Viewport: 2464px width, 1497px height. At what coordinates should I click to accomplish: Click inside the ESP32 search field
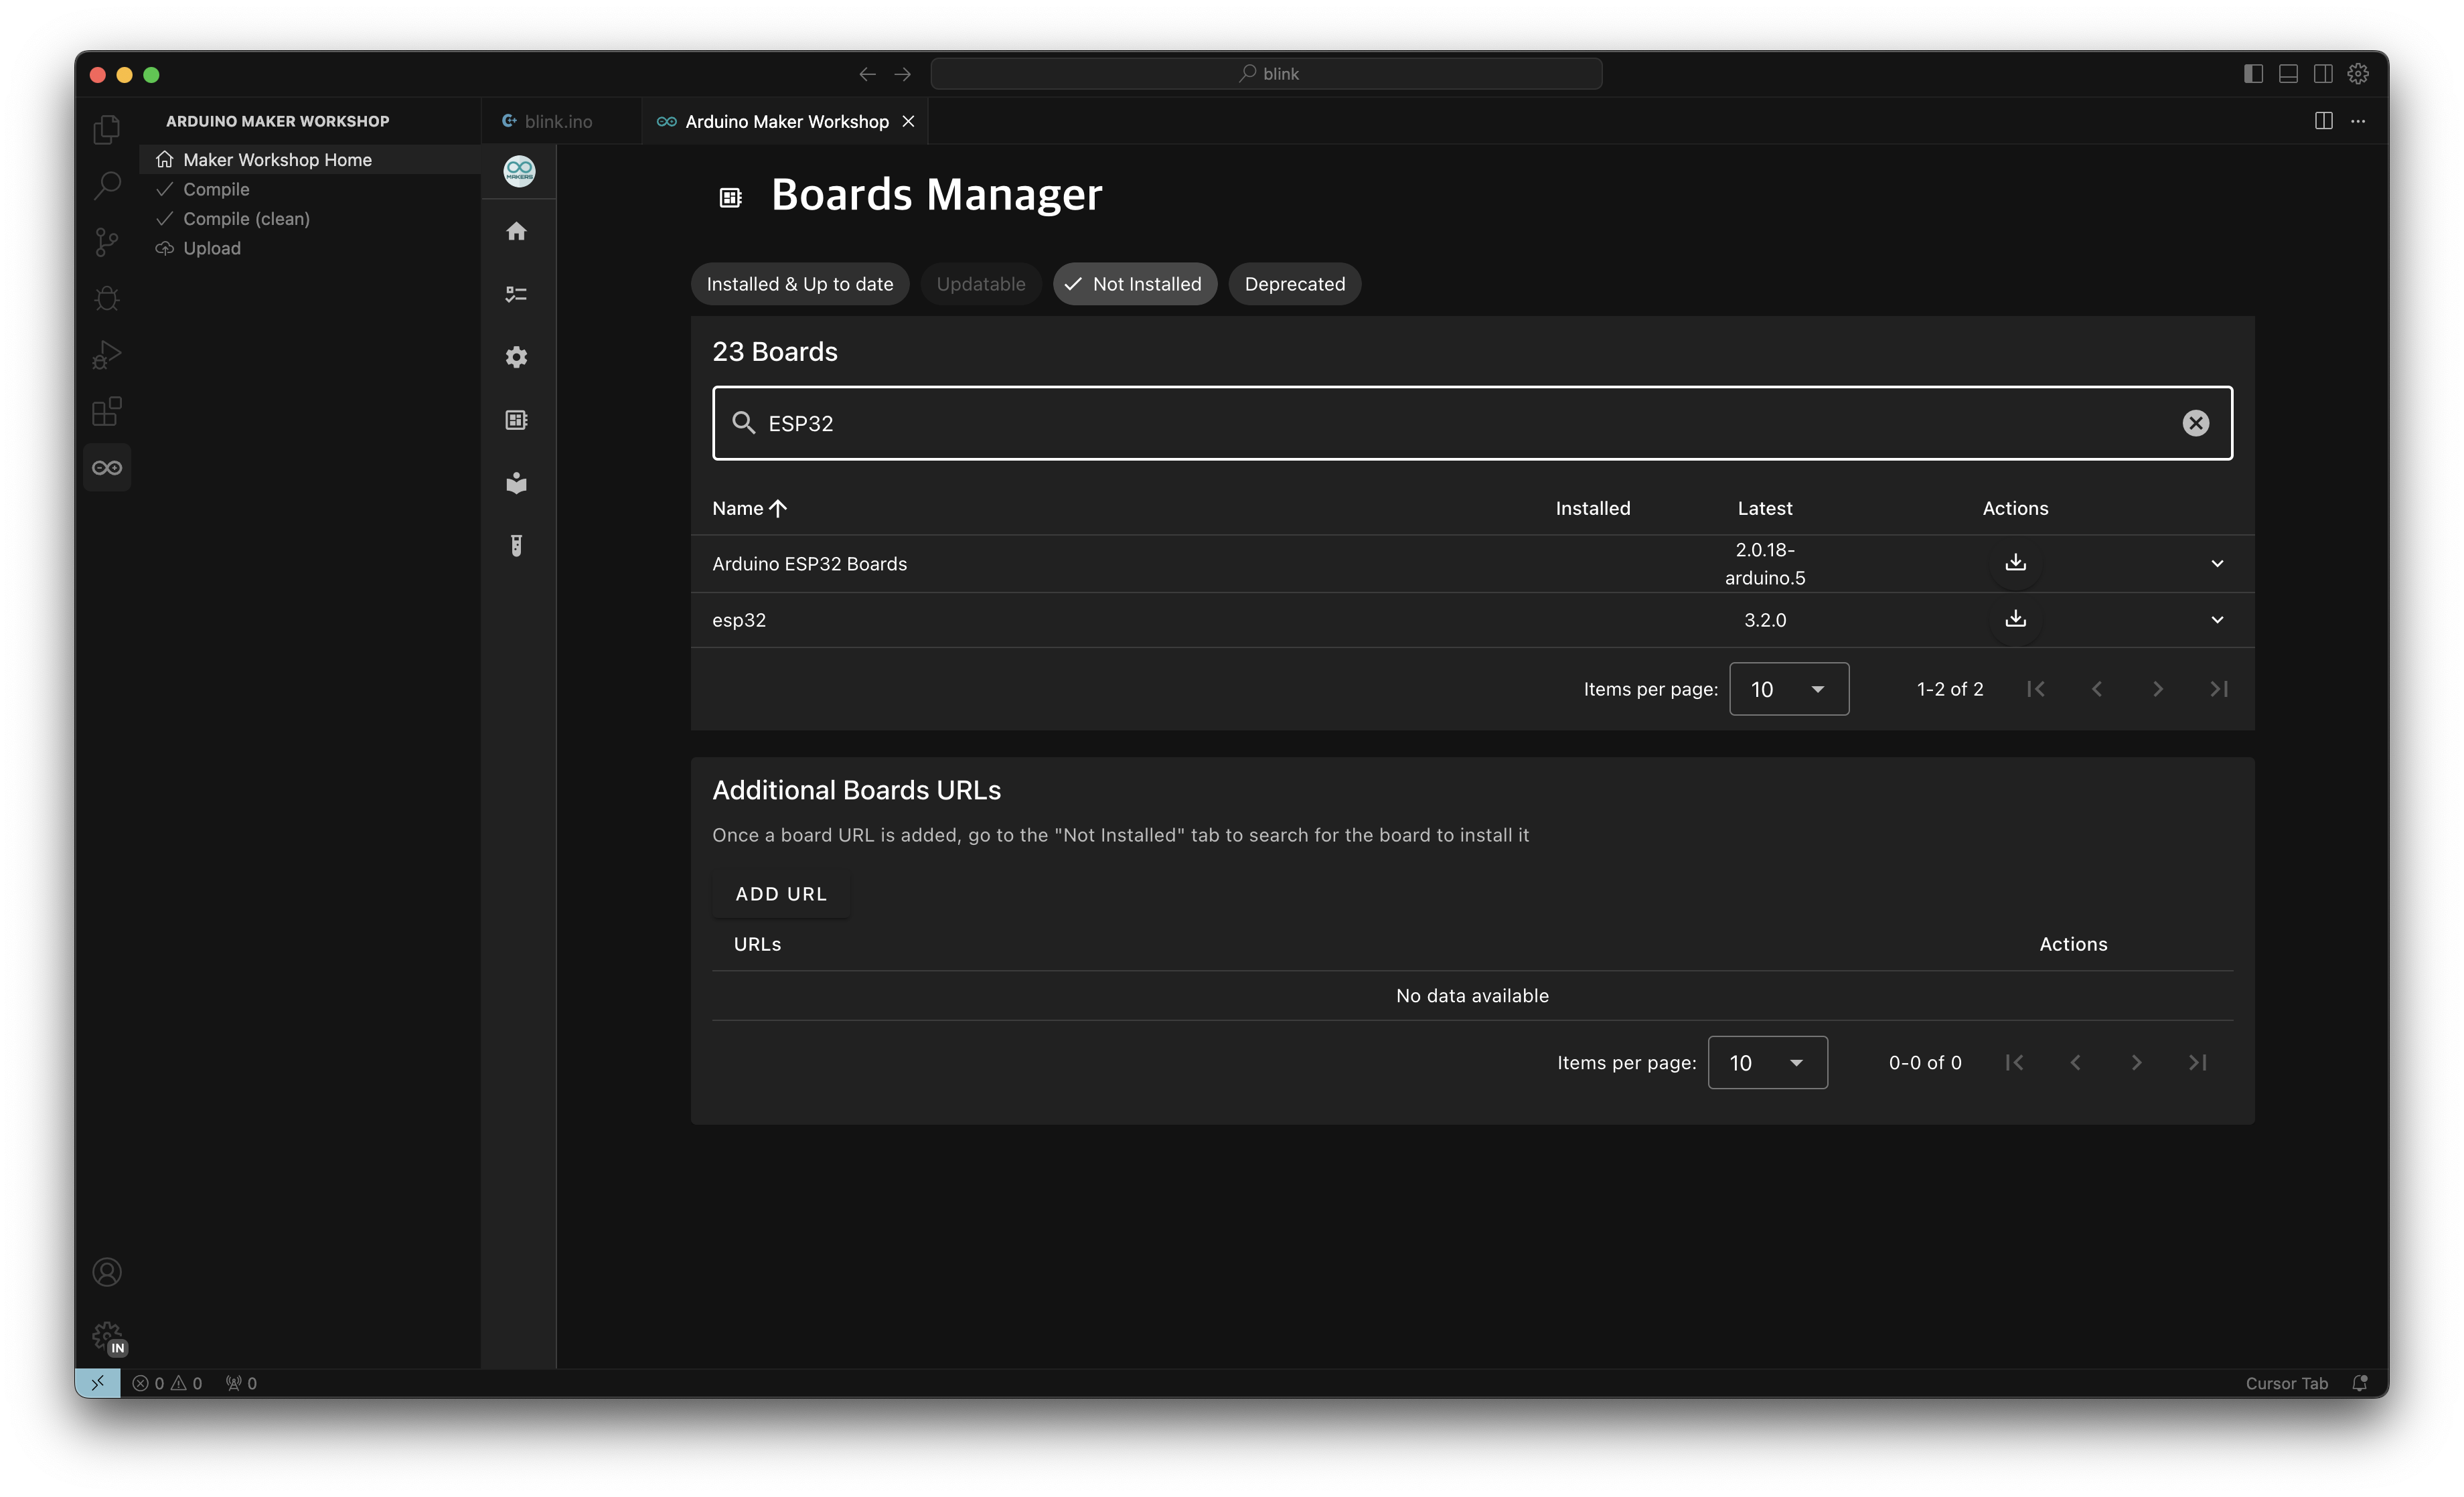point(1400,423)
